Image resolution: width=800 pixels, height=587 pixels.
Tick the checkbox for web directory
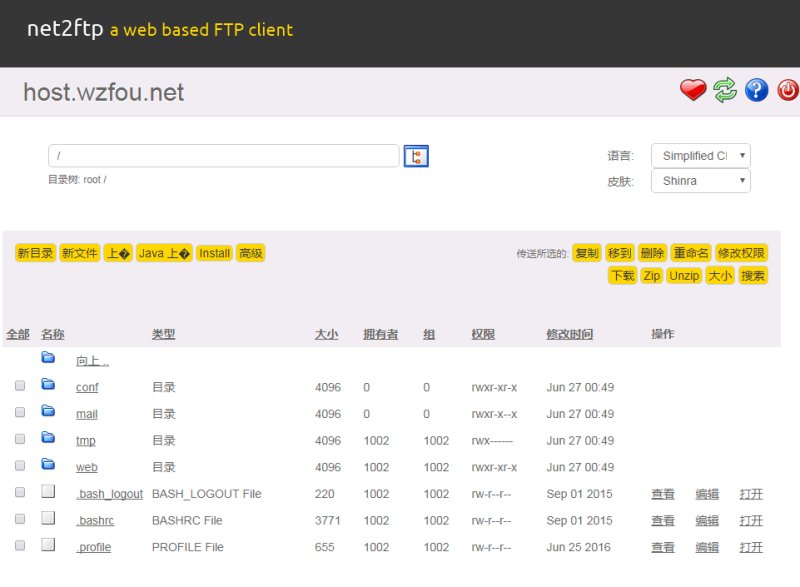coord(20,466)
